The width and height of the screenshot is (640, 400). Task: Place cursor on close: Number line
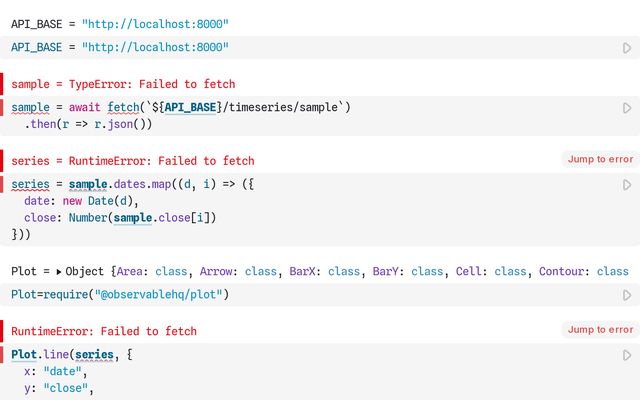click(x=120, y=218)
